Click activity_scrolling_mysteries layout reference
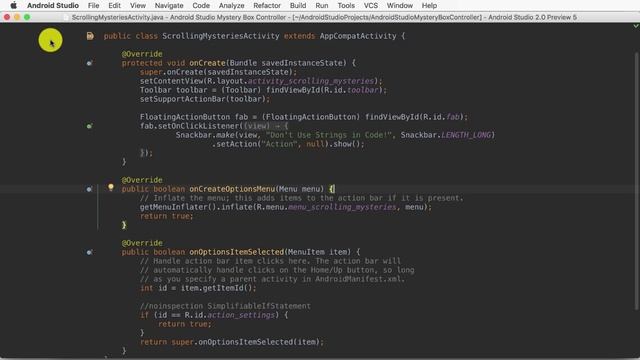This screenshot has width=640, height=360. click(311, 81)
